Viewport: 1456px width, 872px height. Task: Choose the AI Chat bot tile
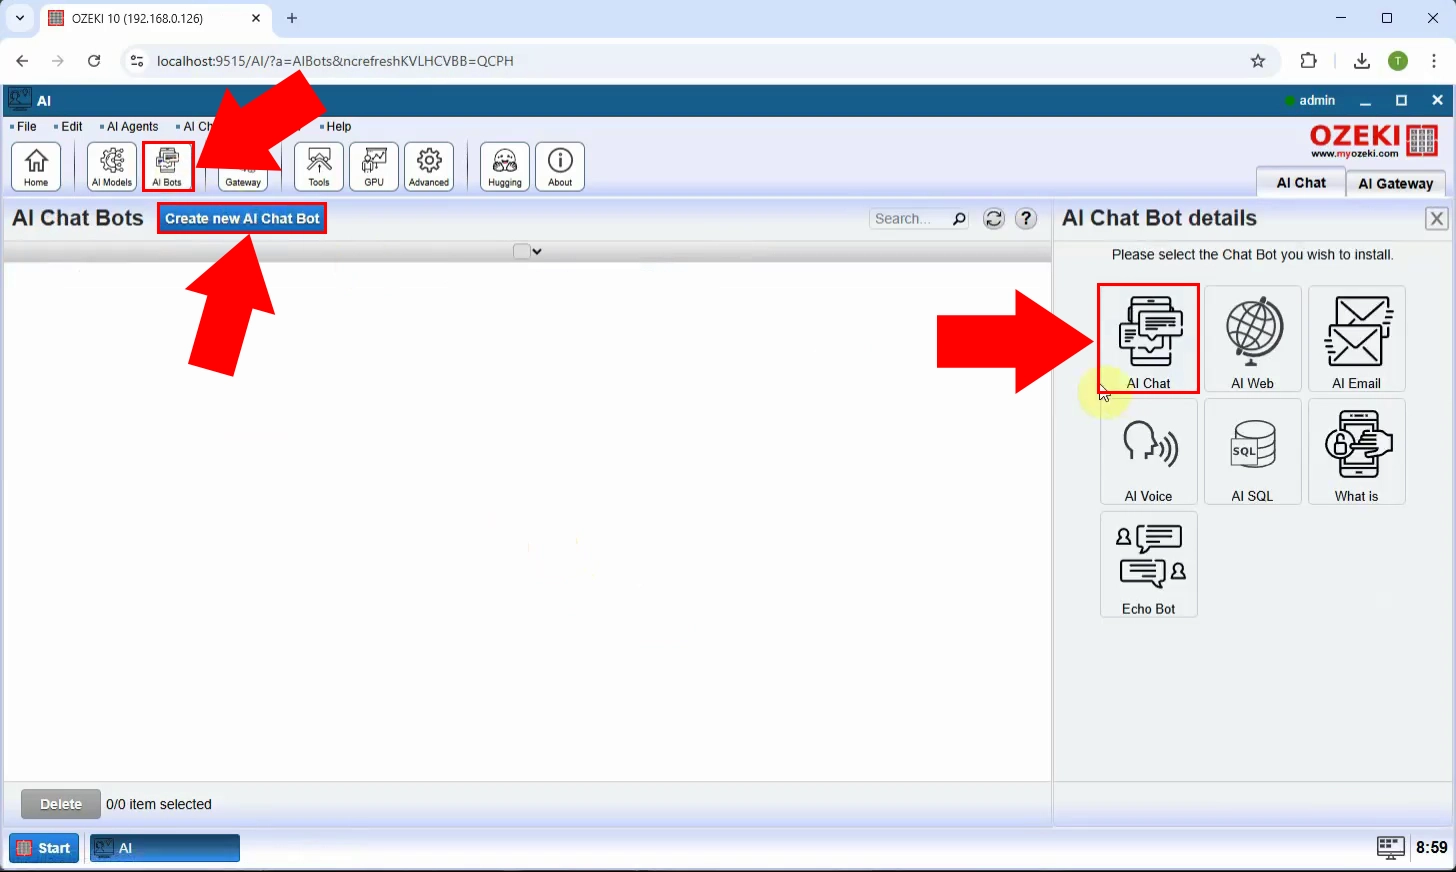(x=1149, y=339)
